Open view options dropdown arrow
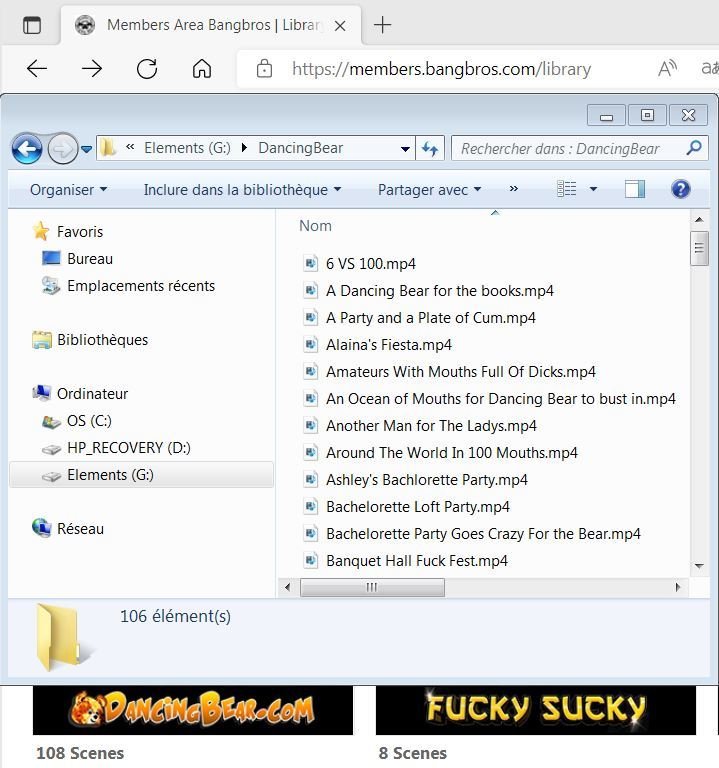Viewport: 719px width, 768px height. click(x=593, y=189)
